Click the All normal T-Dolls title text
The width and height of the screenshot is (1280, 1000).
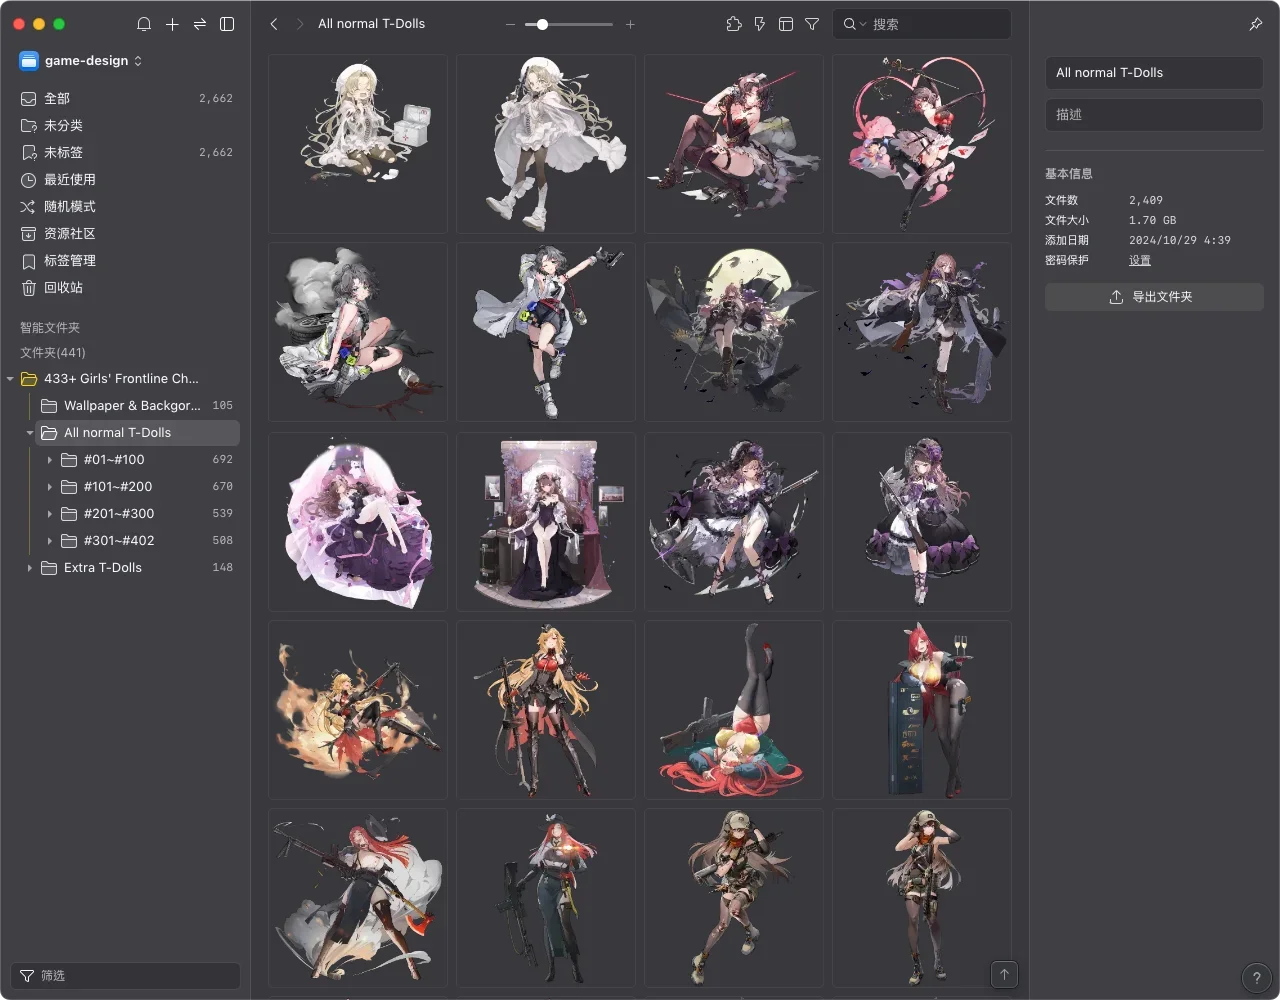coord(371,24)
